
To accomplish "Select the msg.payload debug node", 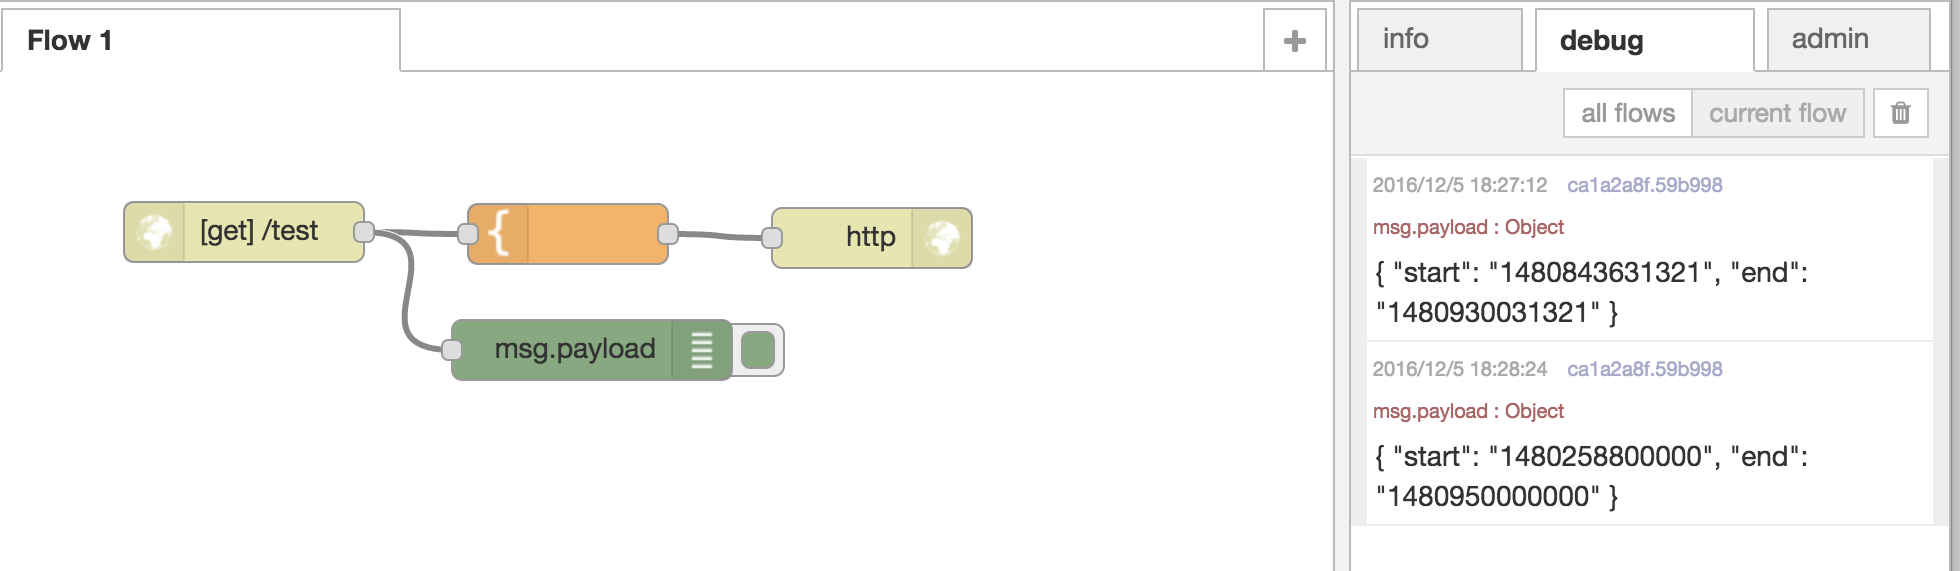I will click(575, 349).
